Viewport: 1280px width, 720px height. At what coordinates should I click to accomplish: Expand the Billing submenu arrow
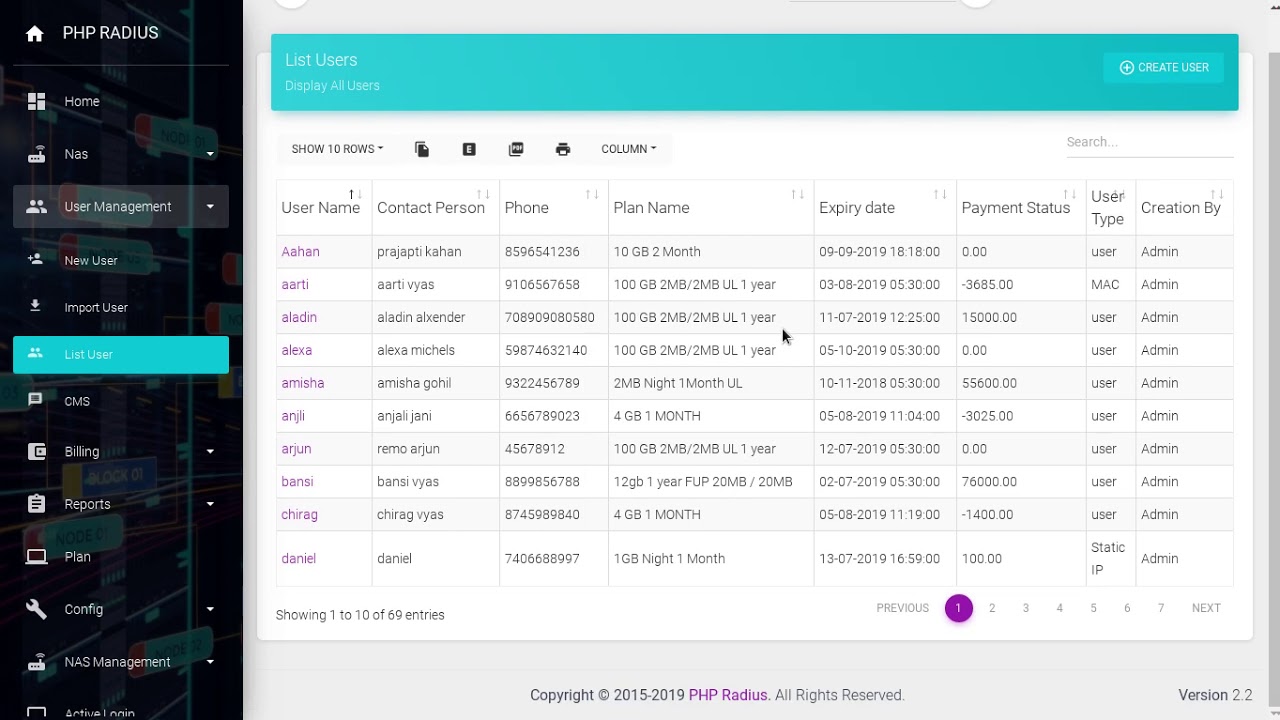click(210, 452)
